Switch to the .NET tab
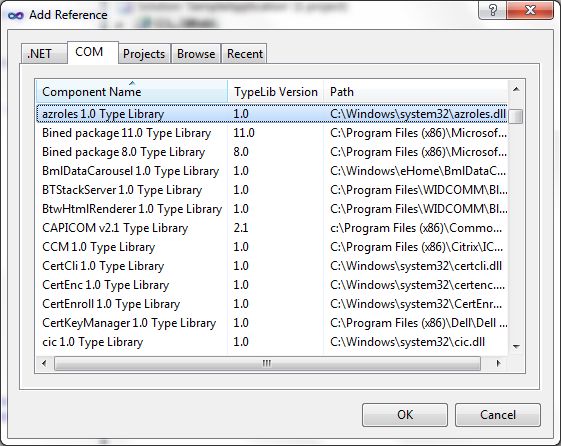The image size is (561, 446). pos(44,54)
